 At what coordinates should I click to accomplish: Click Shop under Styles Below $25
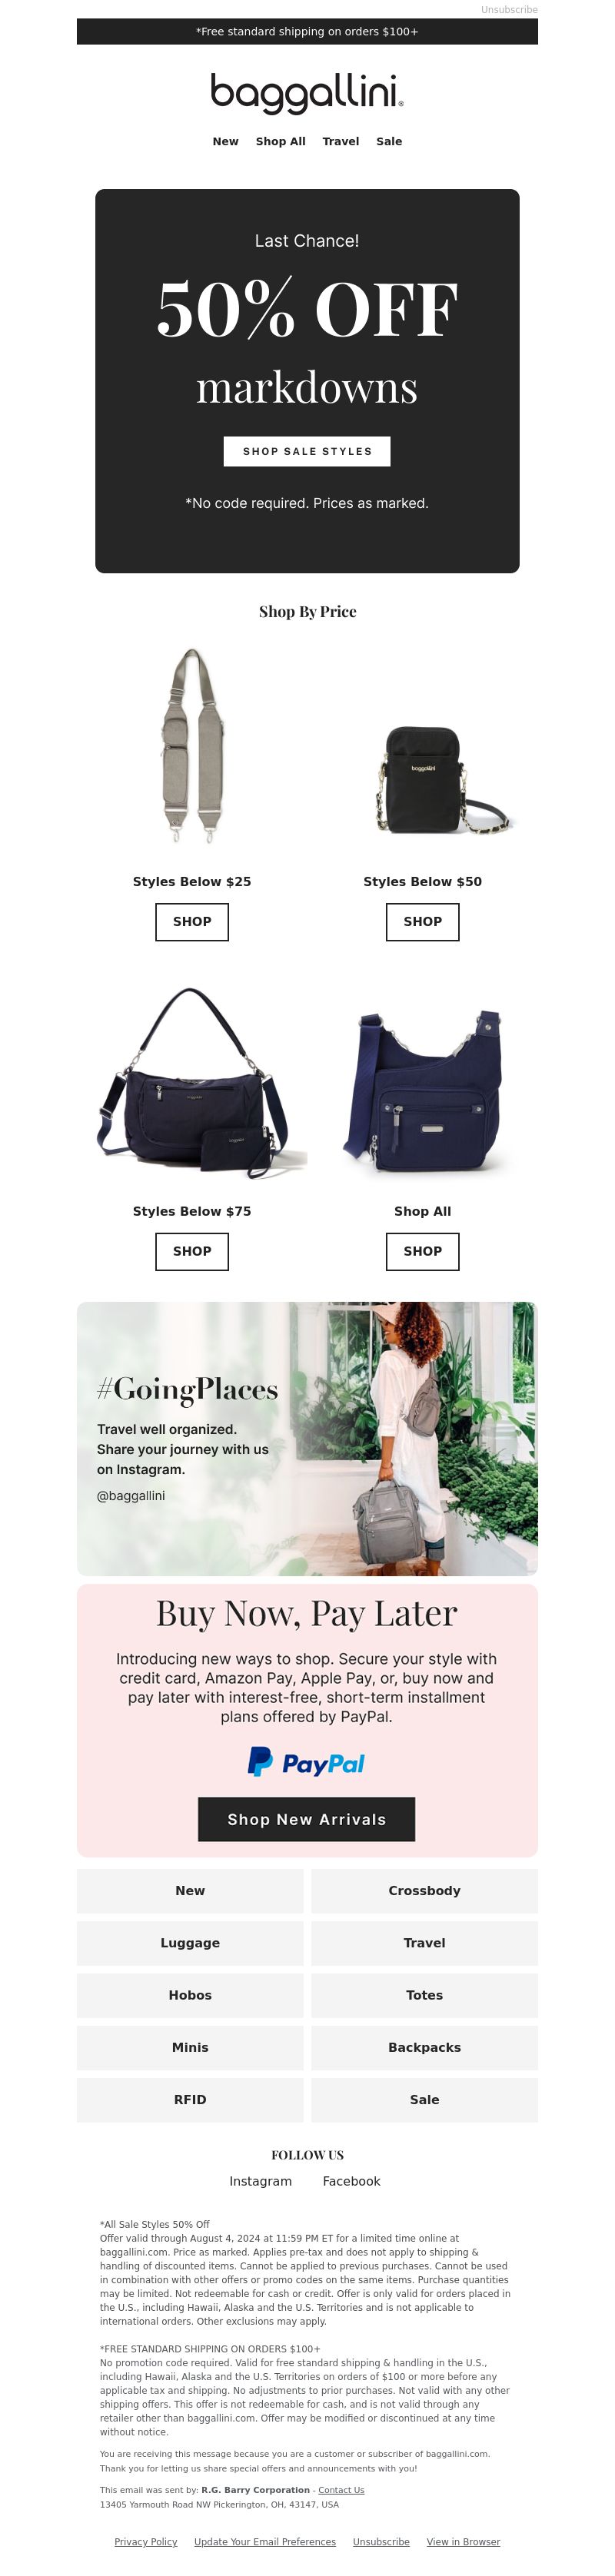[192, 922]
